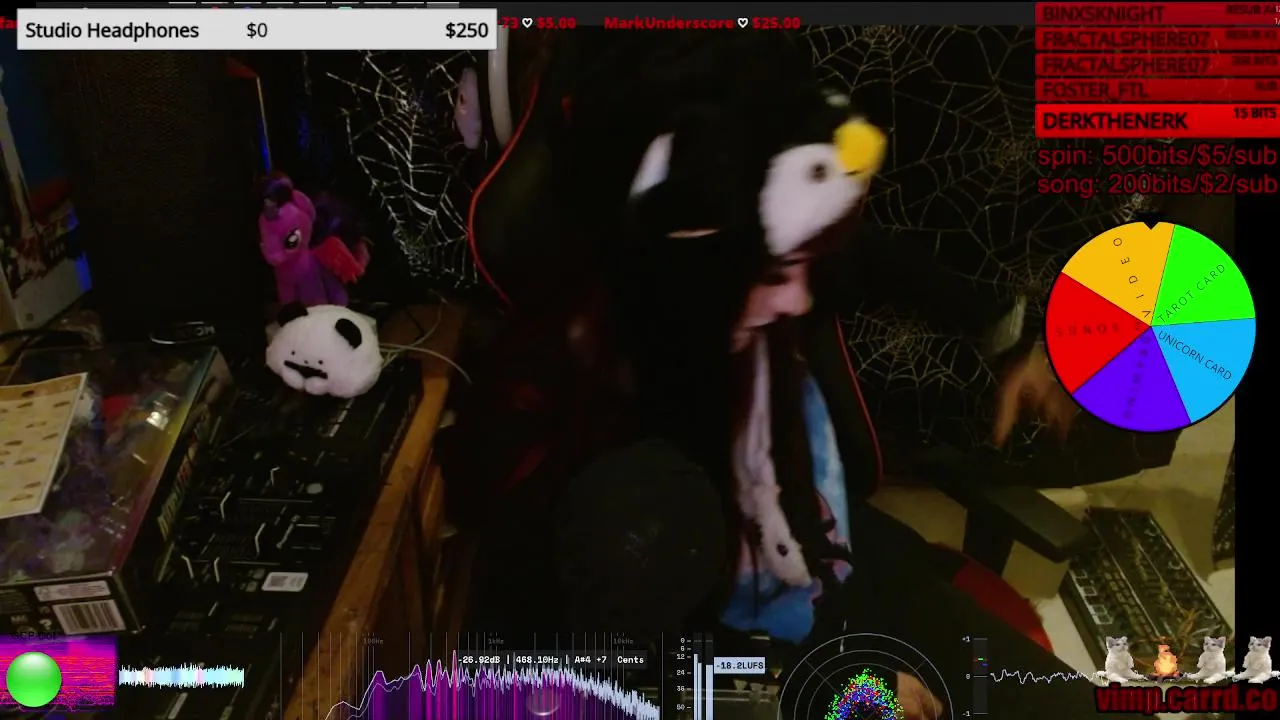Open the vimp.carrd.co link
This screenshot has height=720, width=1280.
(1186, 698)
